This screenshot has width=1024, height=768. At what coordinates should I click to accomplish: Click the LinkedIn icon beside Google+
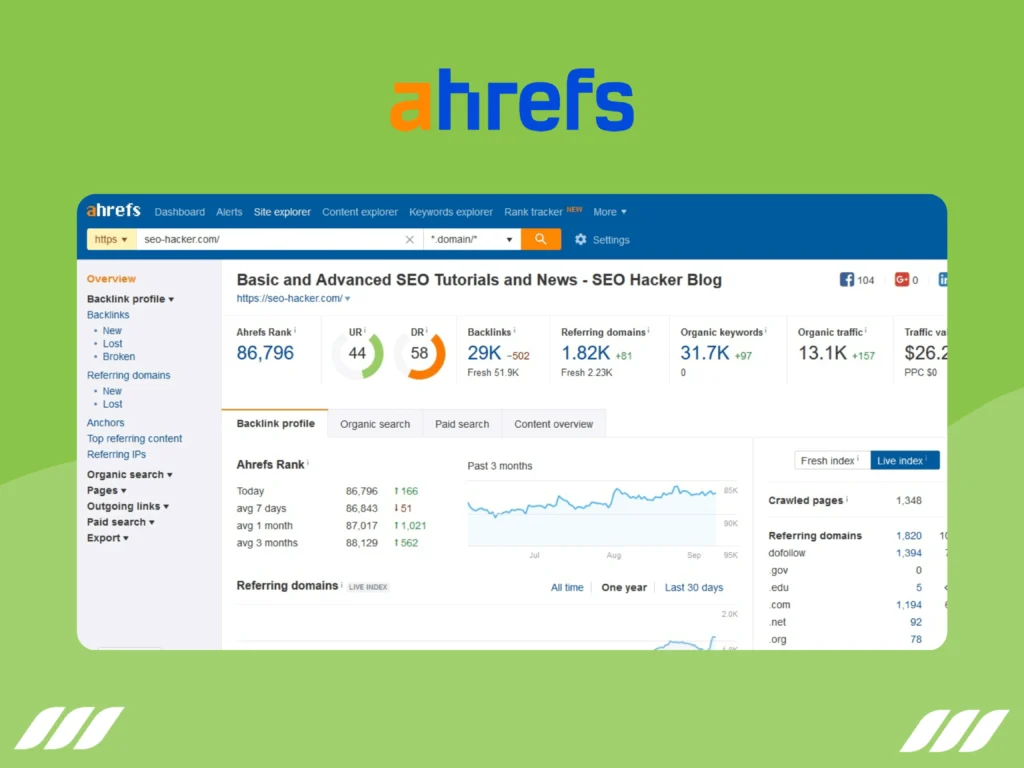point(941,280)
